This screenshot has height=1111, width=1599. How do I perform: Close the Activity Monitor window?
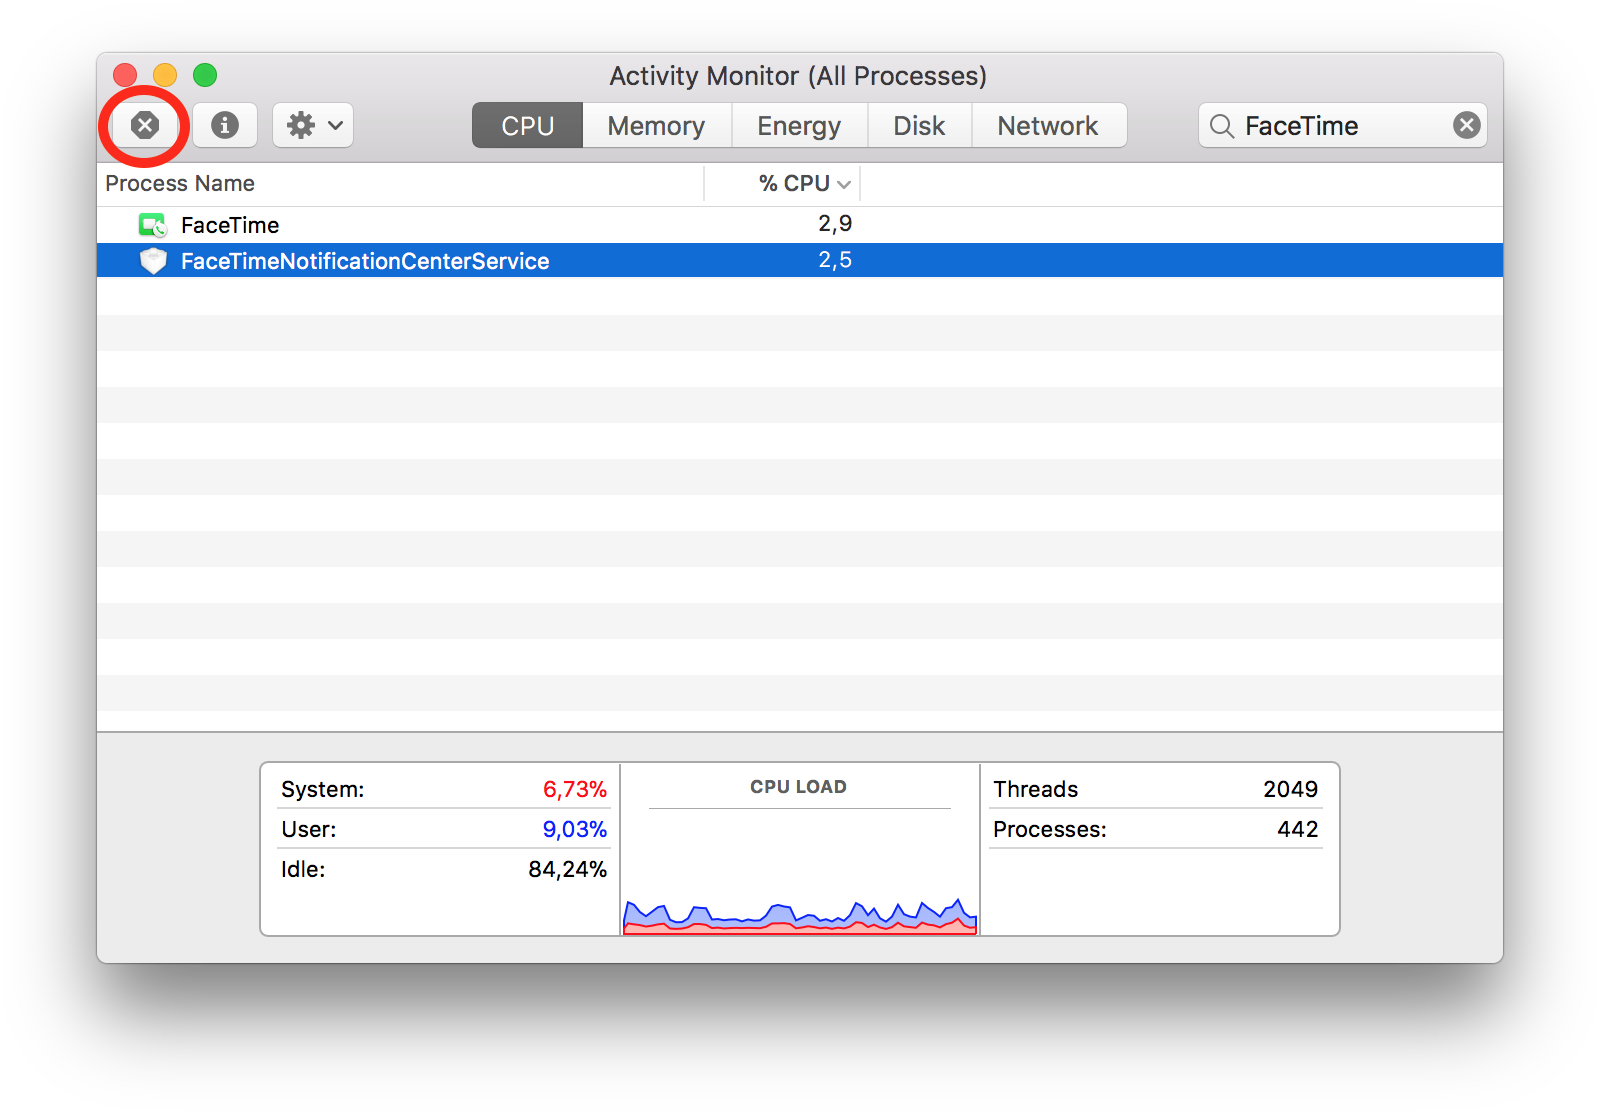(x=125, y=75)
